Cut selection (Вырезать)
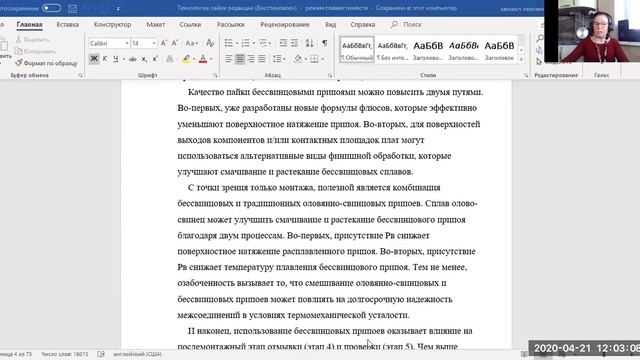 point(33,40)
